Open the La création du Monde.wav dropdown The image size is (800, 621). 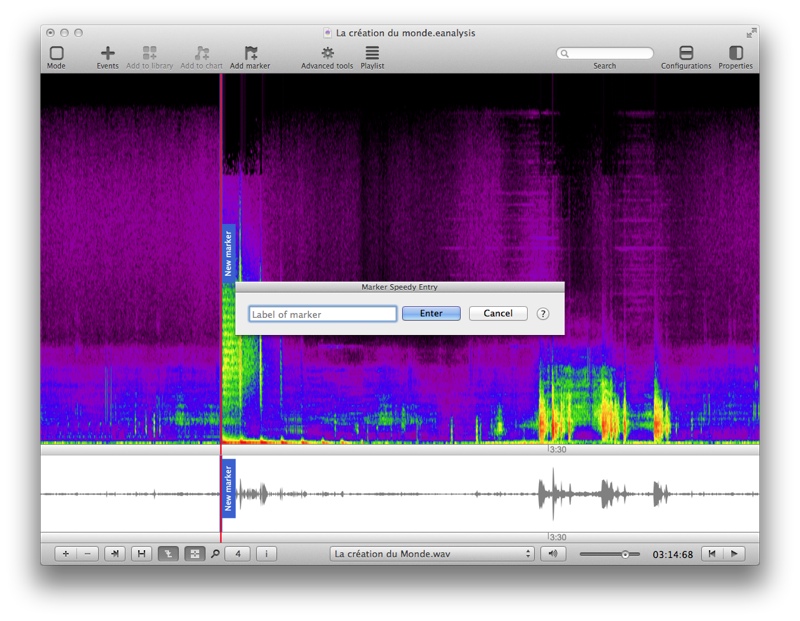pyautogui.click(x=432, y=554)
